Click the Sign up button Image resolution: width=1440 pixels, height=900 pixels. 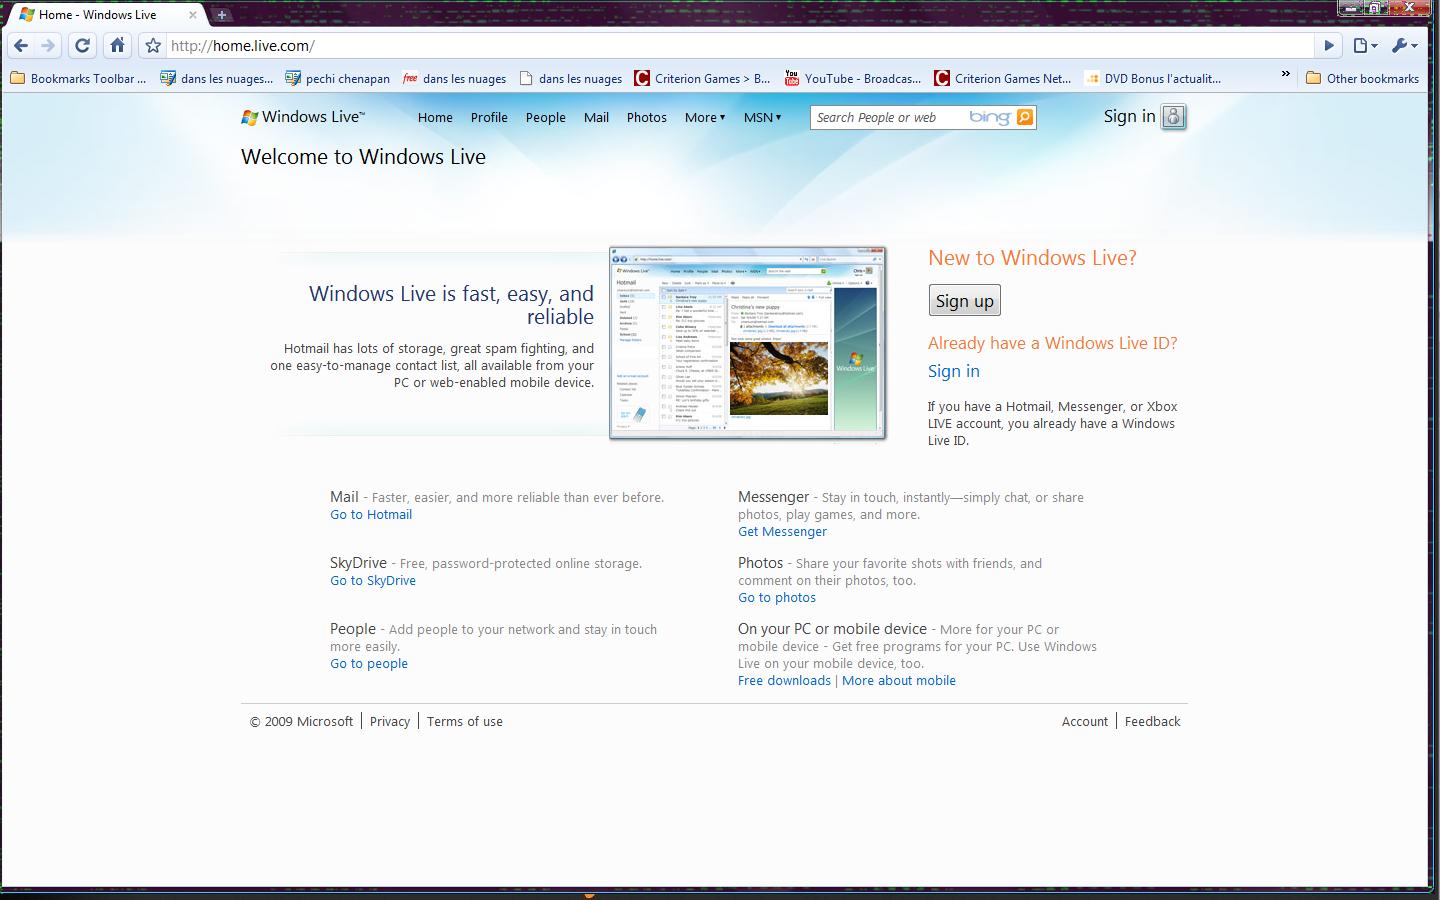point(965,301)
